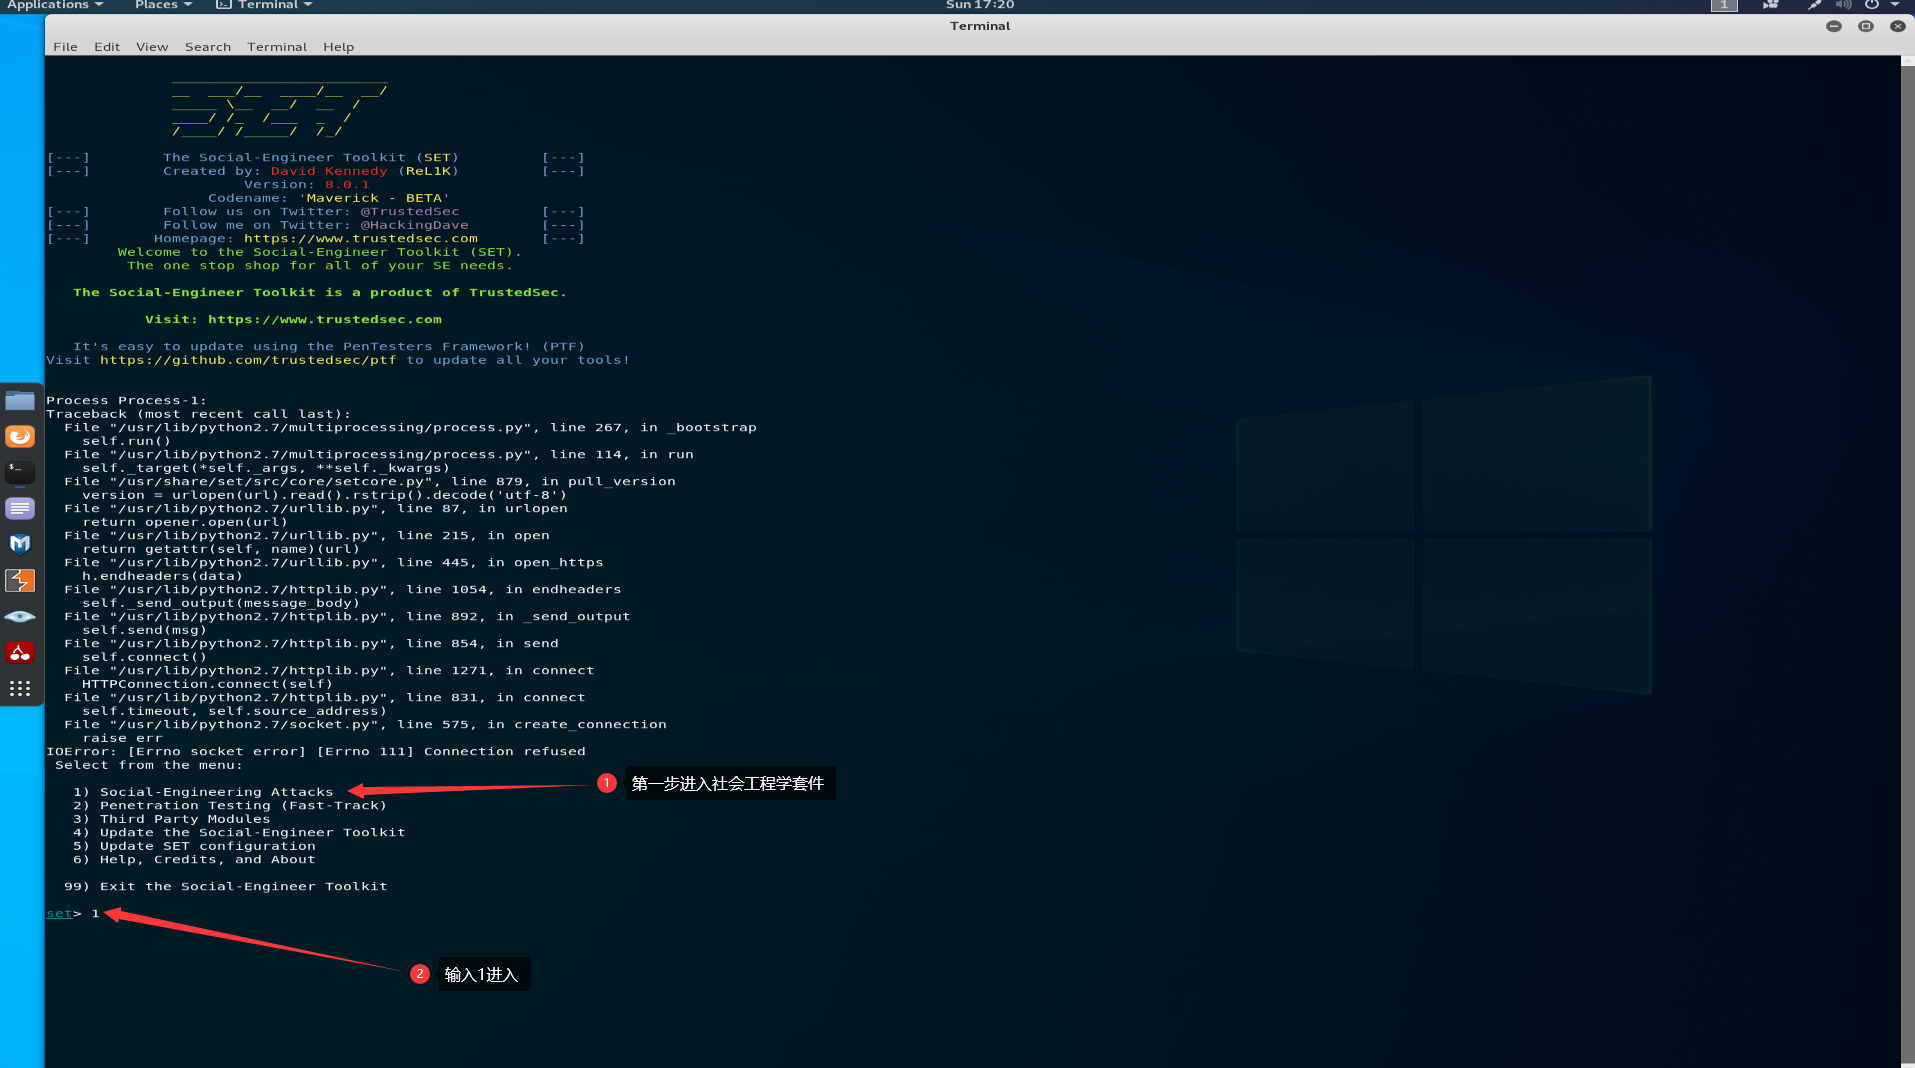Screen dimensions: 1915x1068
Task: Click '1) Social-Engineering Attacks' menu line
Action: click(x=203, y=792)
